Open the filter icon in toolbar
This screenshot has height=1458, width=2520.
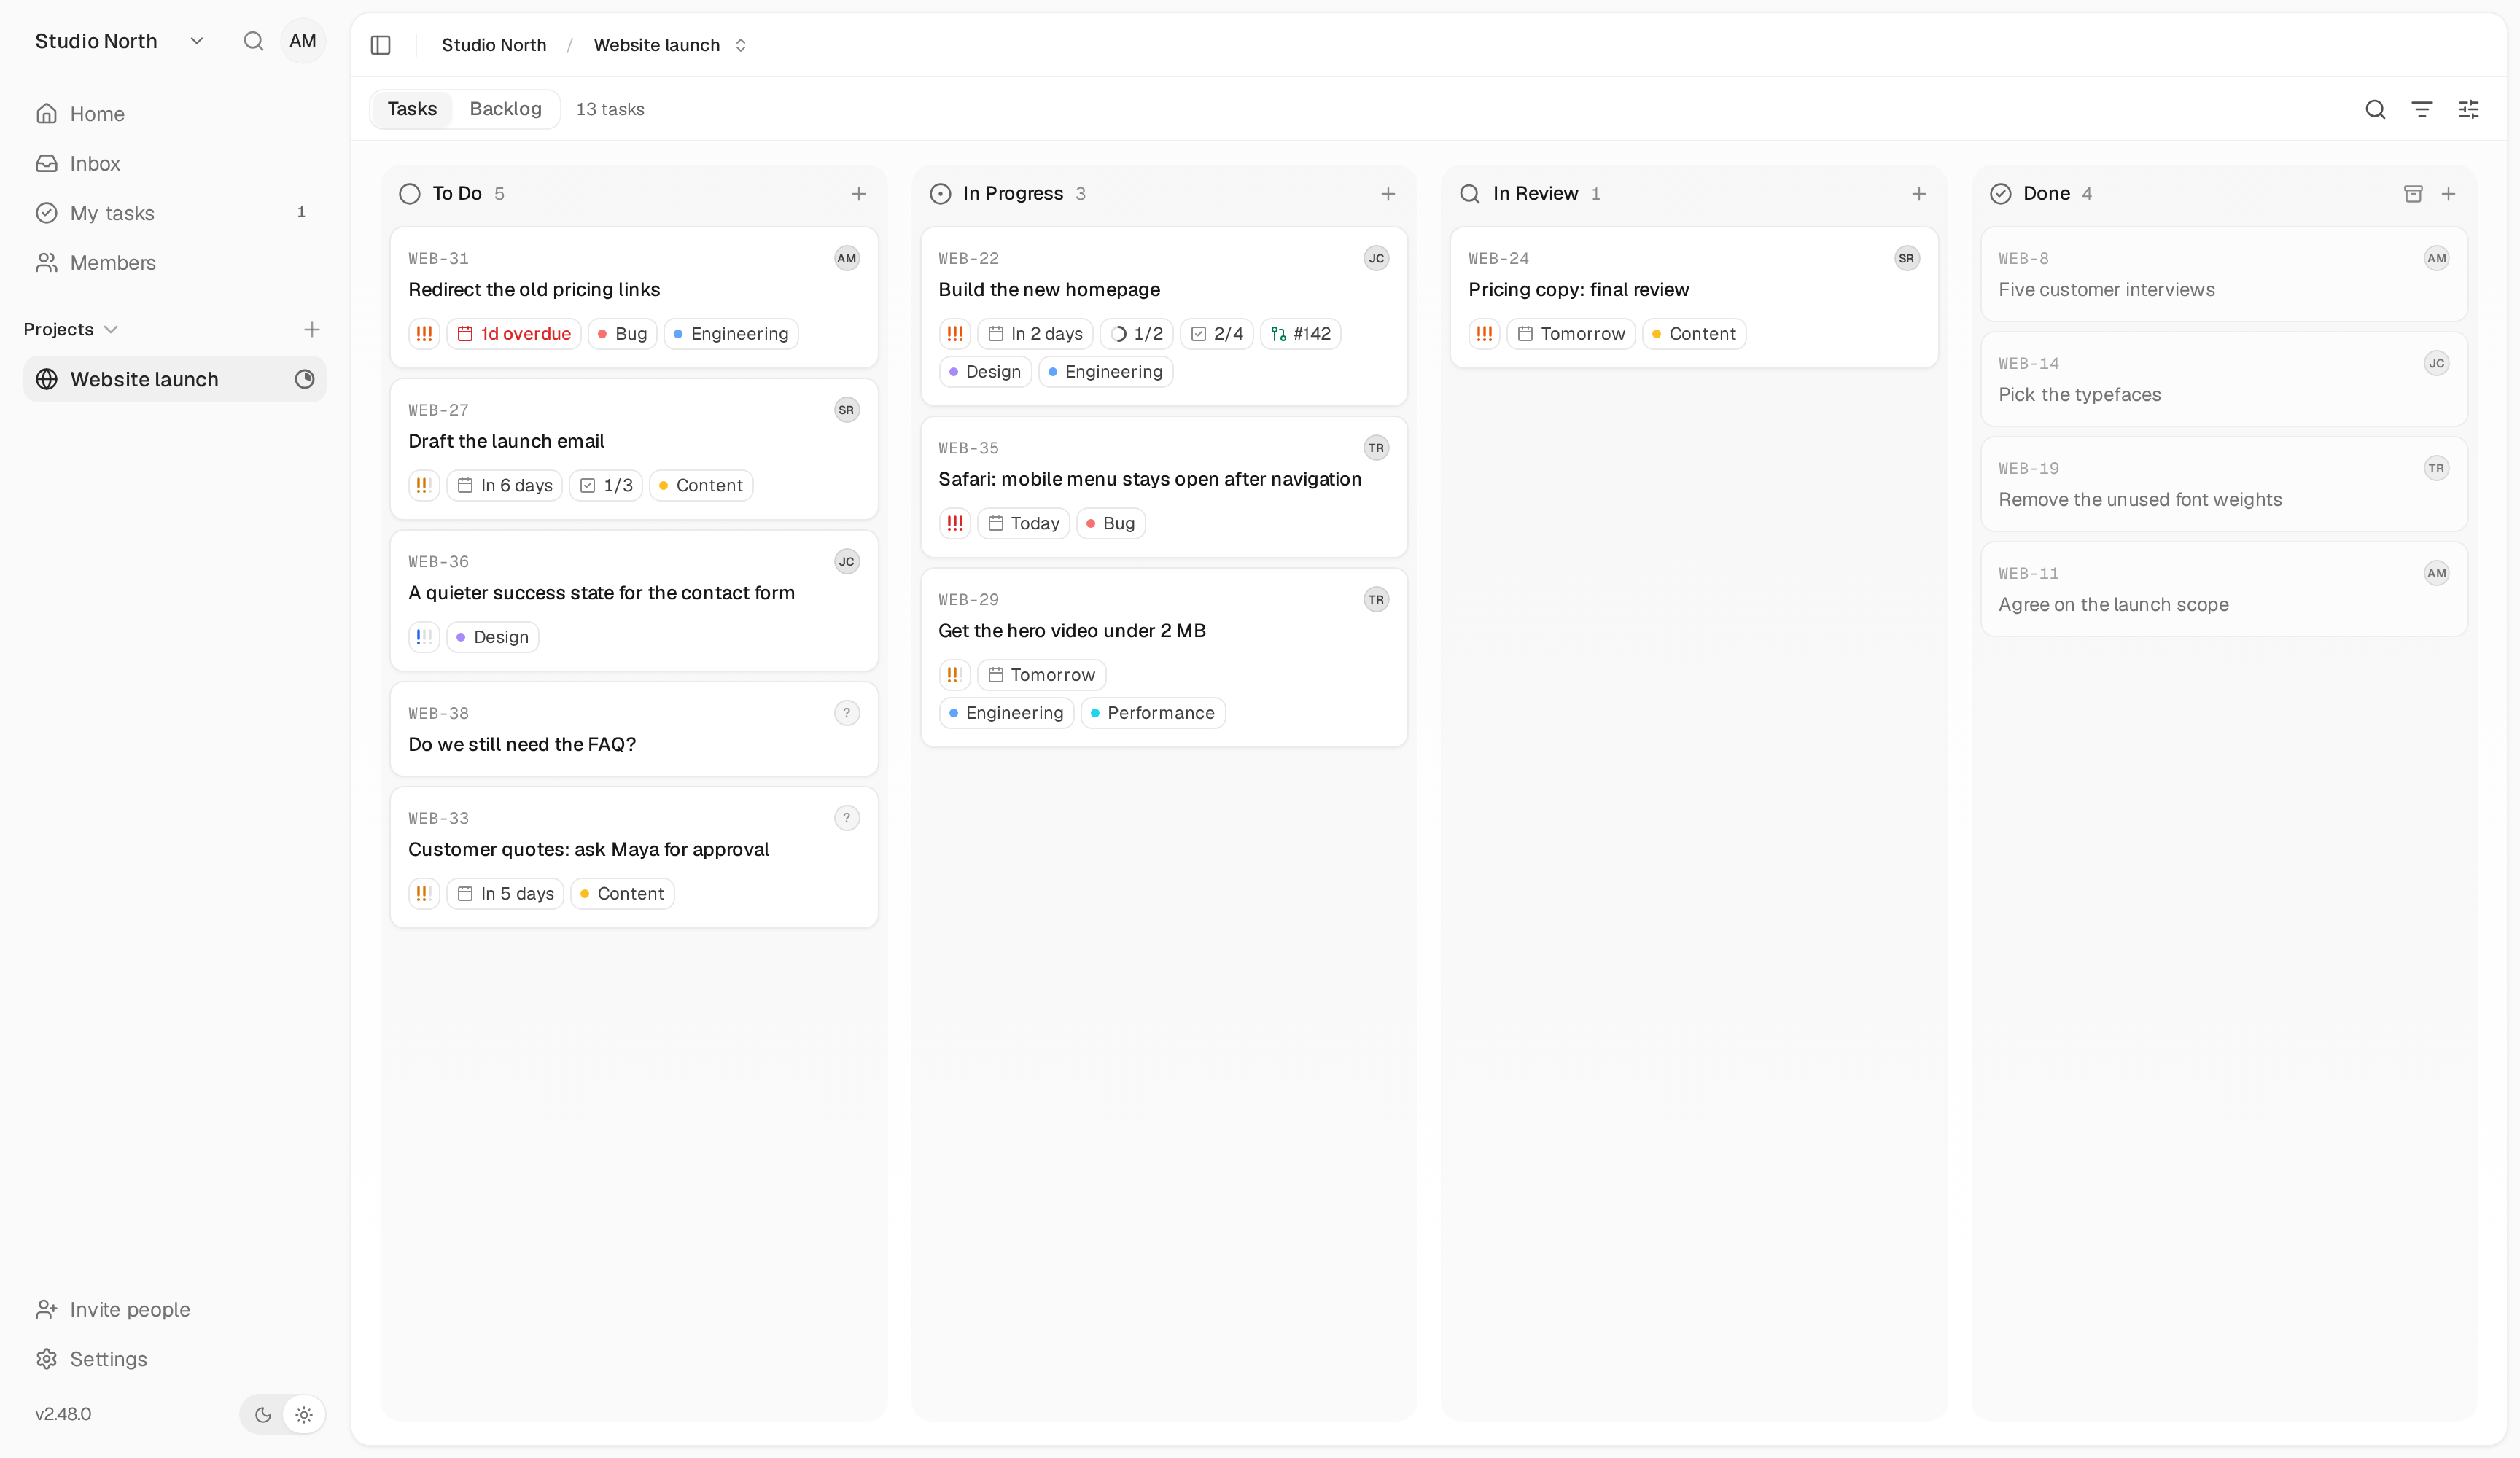[x=2421, y=109]
